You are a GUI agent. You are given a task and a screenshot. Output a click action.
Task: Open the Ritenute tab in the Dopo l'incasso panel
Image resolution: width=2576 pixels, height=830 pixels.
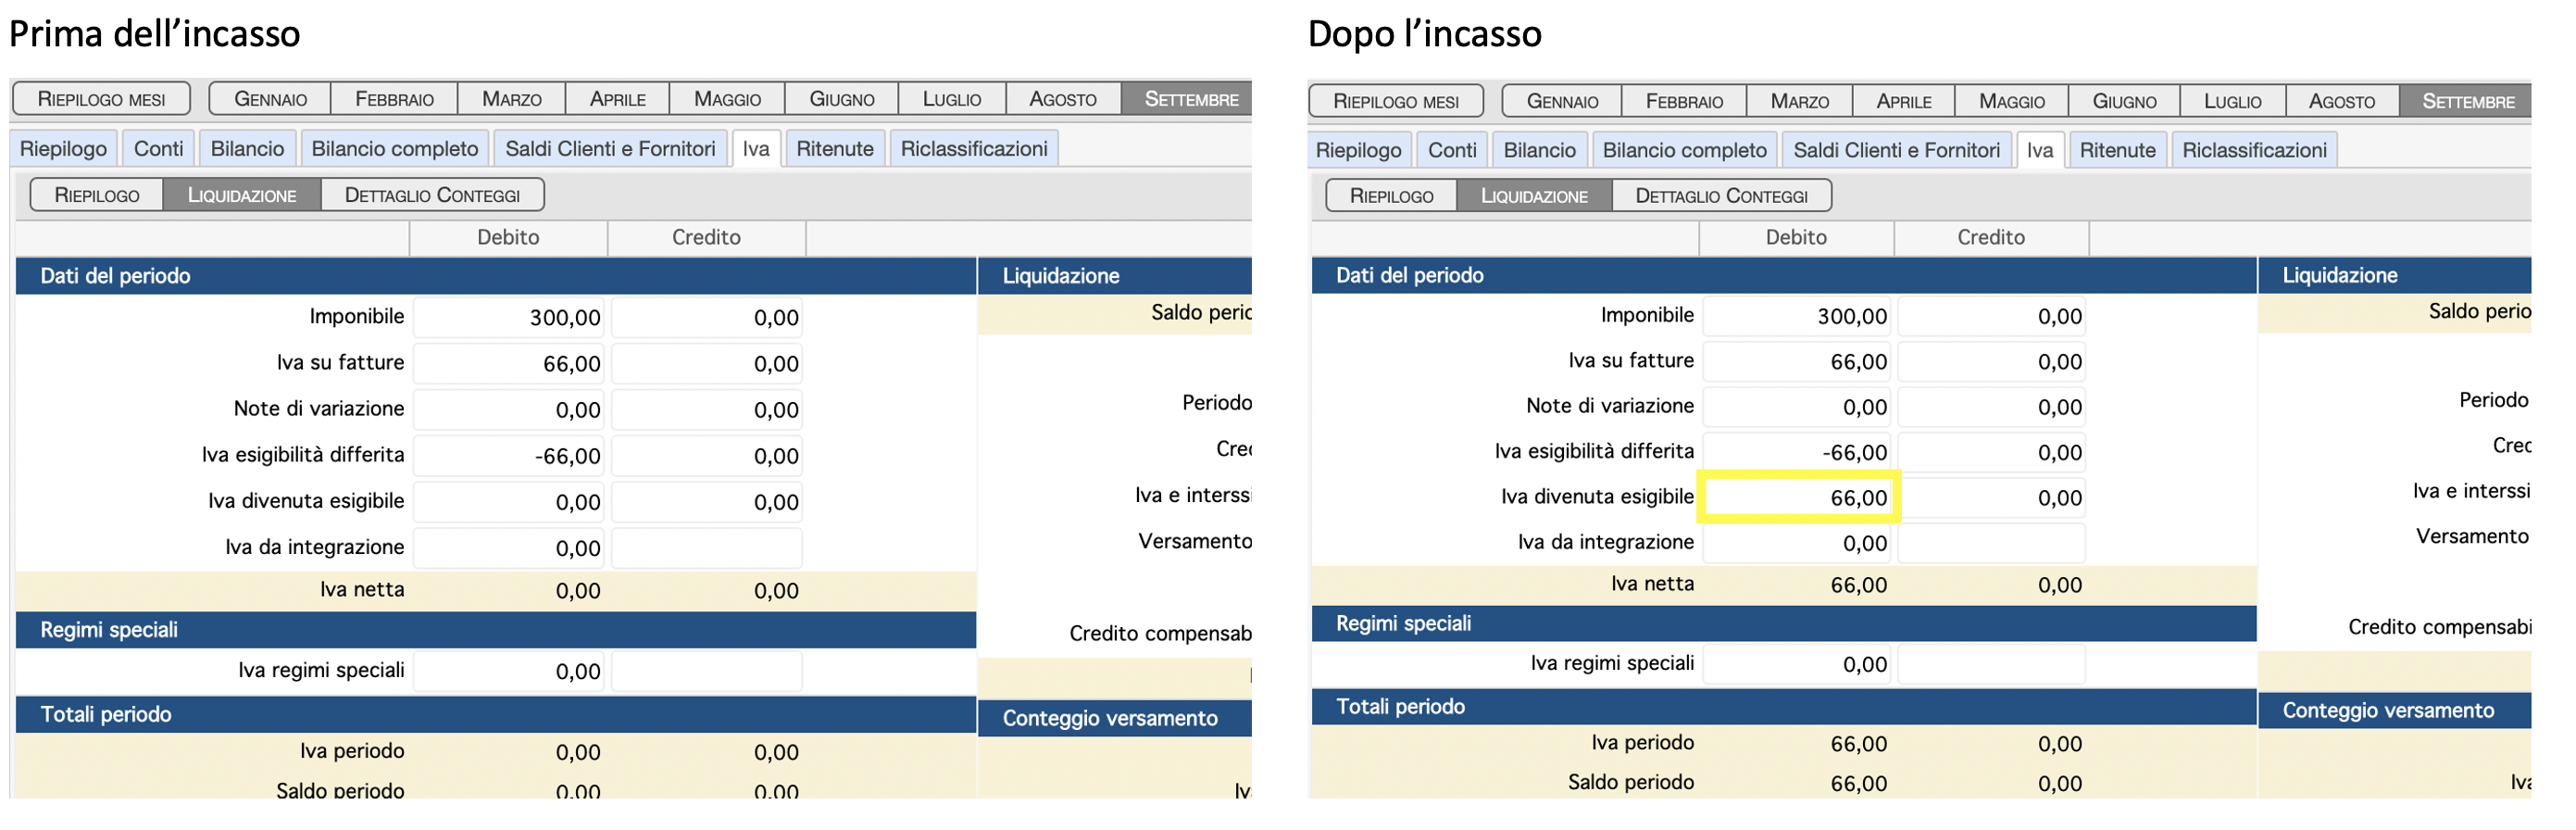point(2118,150)
